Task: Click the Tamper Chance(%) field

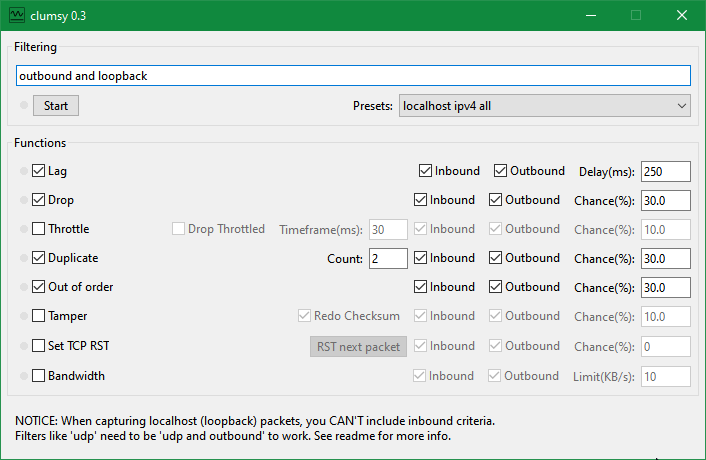Action: [x=666, y=316]
